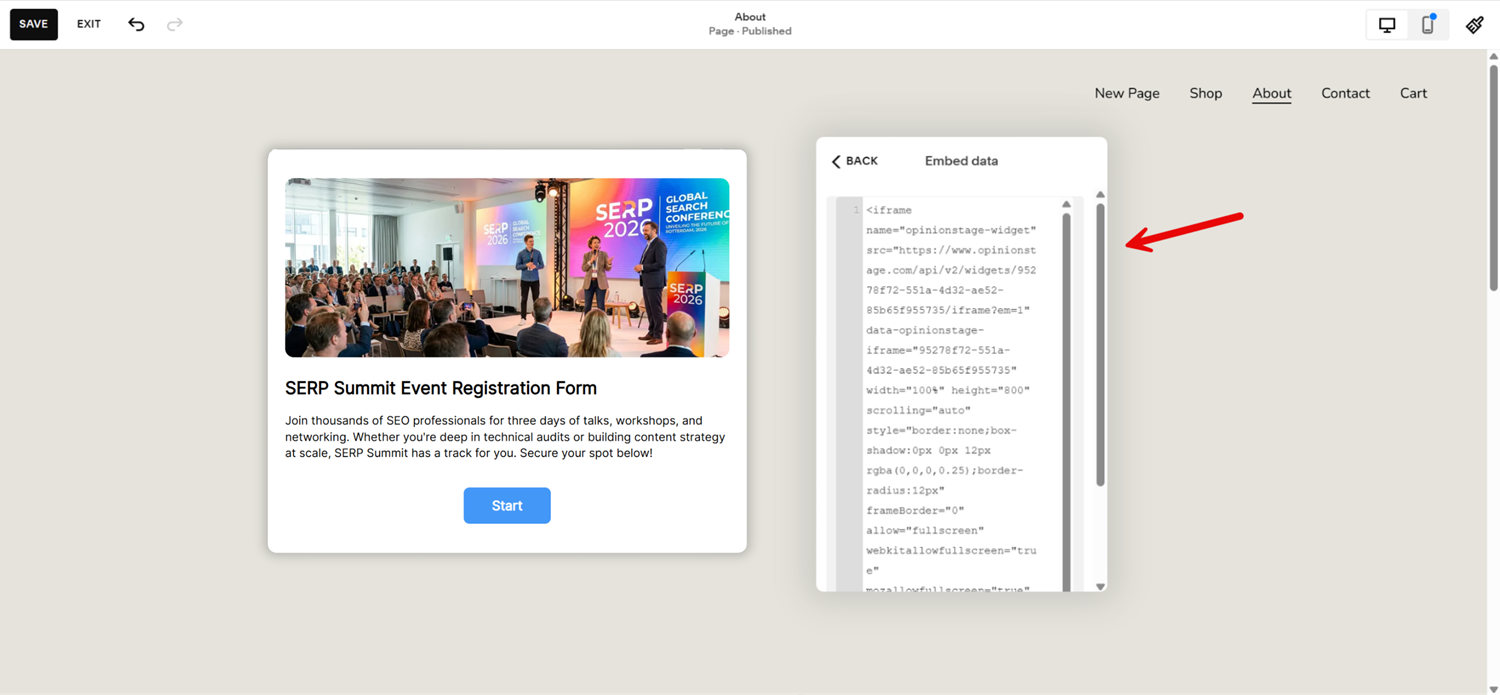The width and height of the screenshot is (1500, 695).
Task: Go BACK from Embed data panel
Action: 855,161
